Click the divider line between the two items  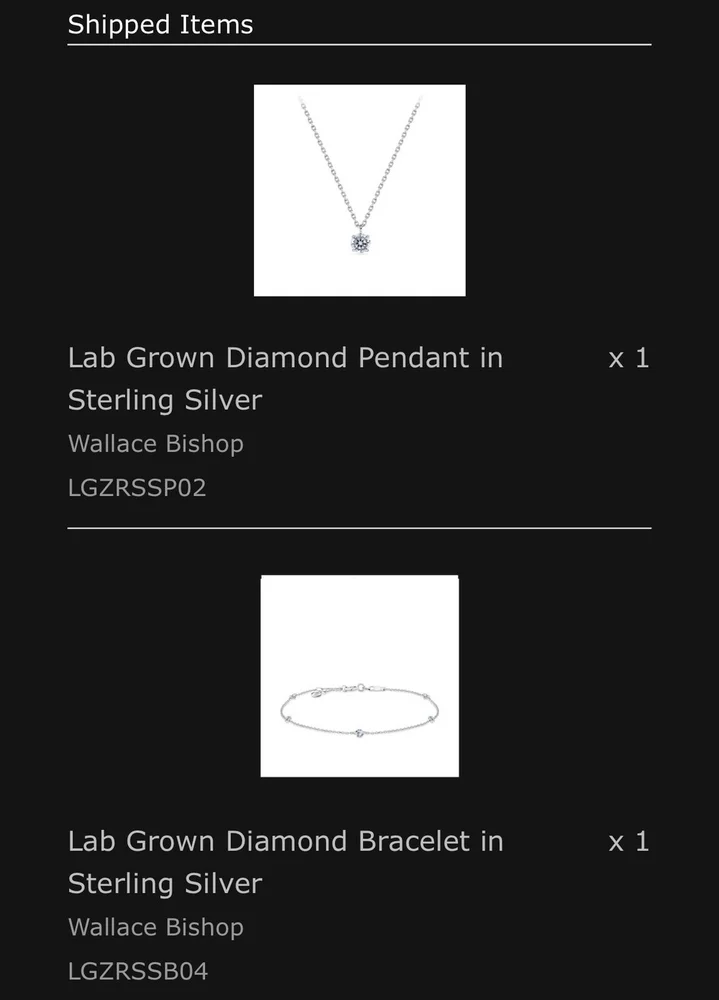point(359,527)
